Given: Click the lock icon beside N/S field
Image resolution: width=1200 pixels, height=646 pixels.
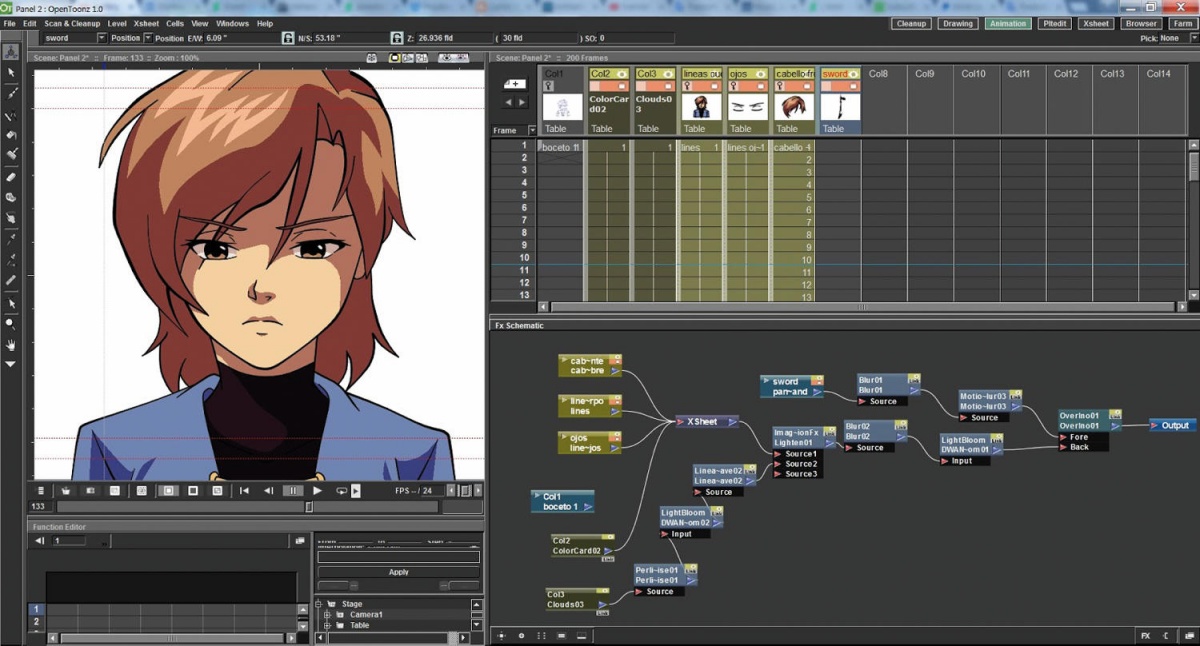Looking at the screenshot, I should click(290, 38).
